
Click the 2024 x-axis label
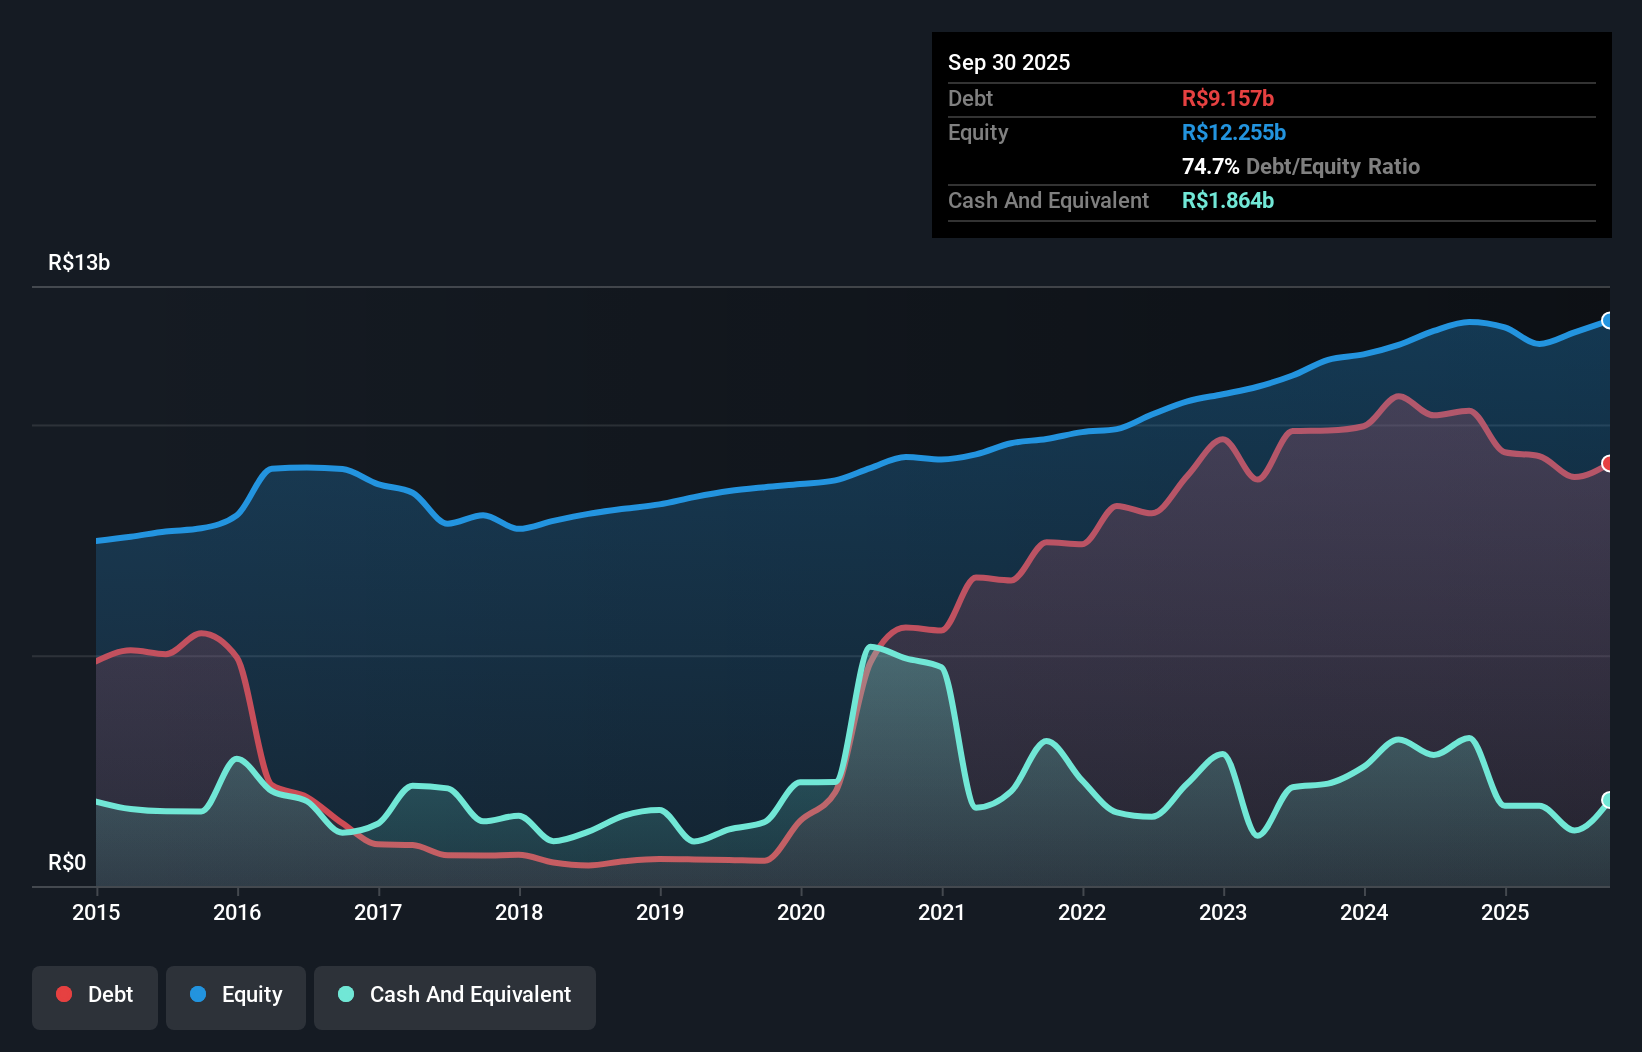[1364, 912]
